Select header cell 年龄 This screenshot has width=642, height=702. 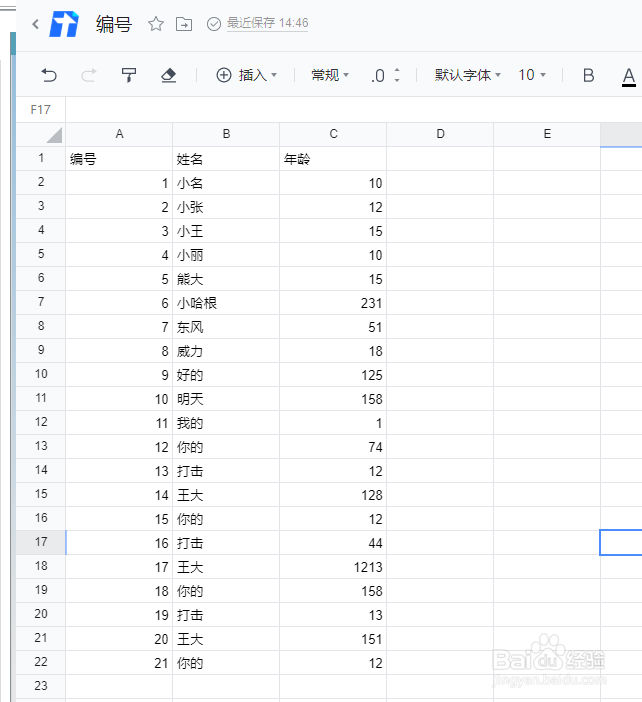(333, 158)
